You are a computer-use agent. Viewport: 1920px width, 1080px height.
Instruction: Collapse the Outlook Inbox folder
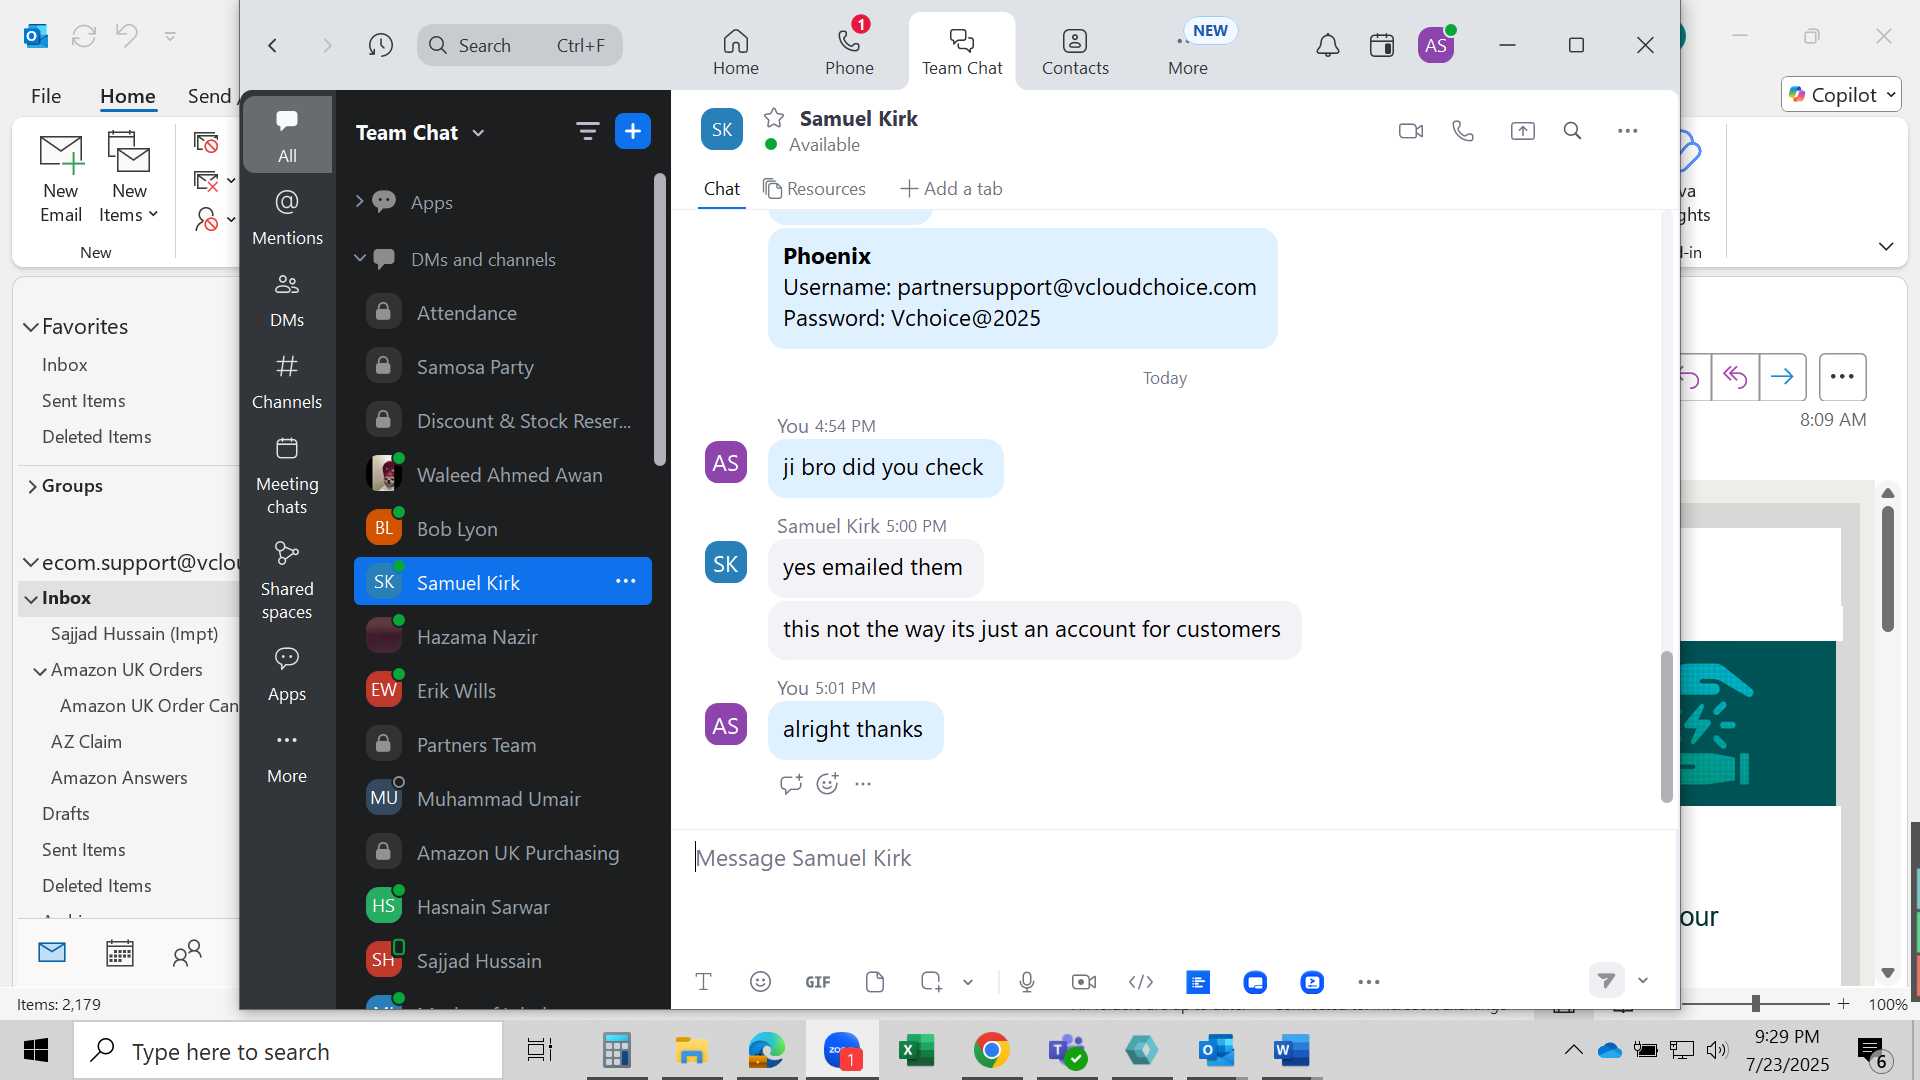pyautogui.click(x=31, y=599)
